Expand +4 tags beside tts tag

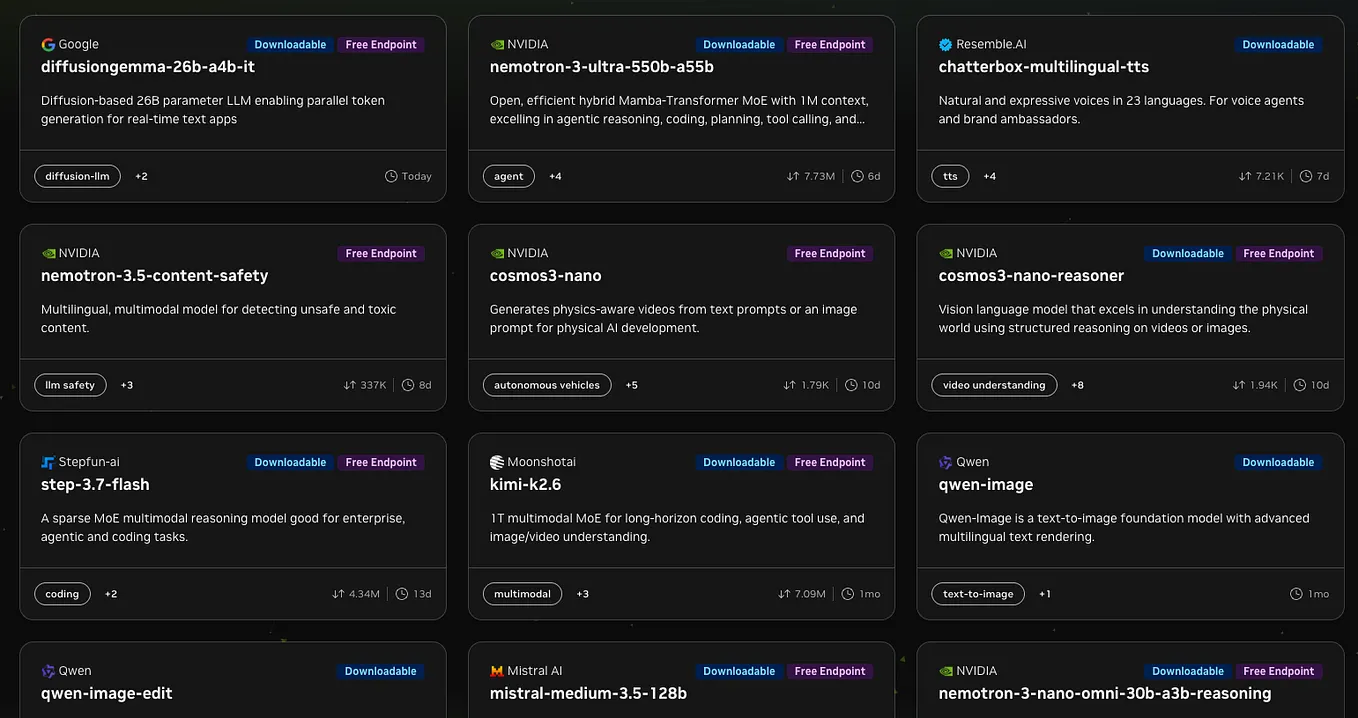tap(989, 176)
